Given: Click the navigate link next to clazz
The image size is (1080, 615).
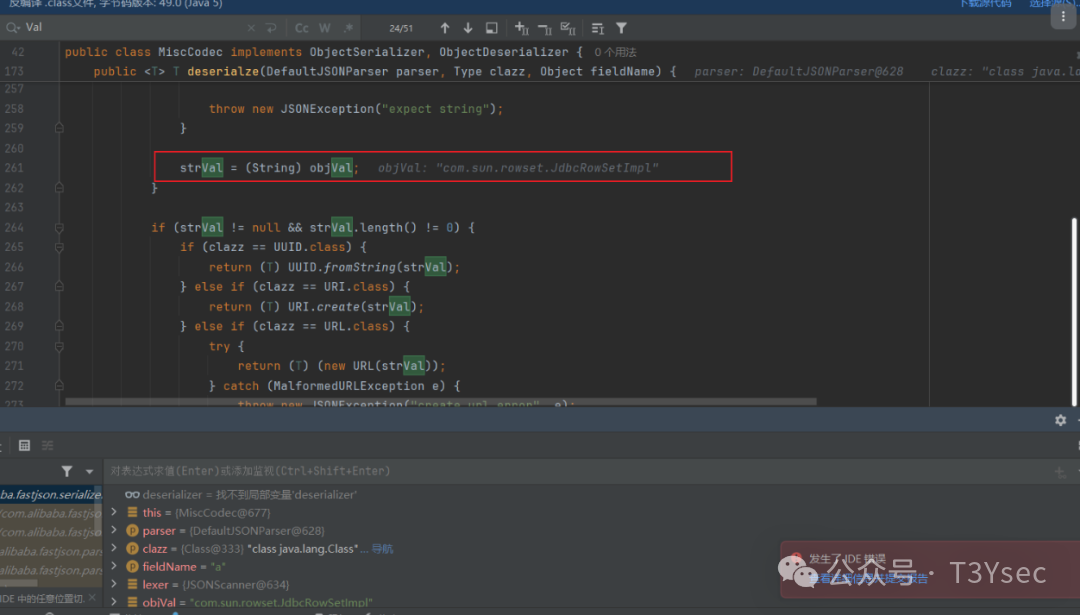Looking at the screenshot, I should coord(382,549).
